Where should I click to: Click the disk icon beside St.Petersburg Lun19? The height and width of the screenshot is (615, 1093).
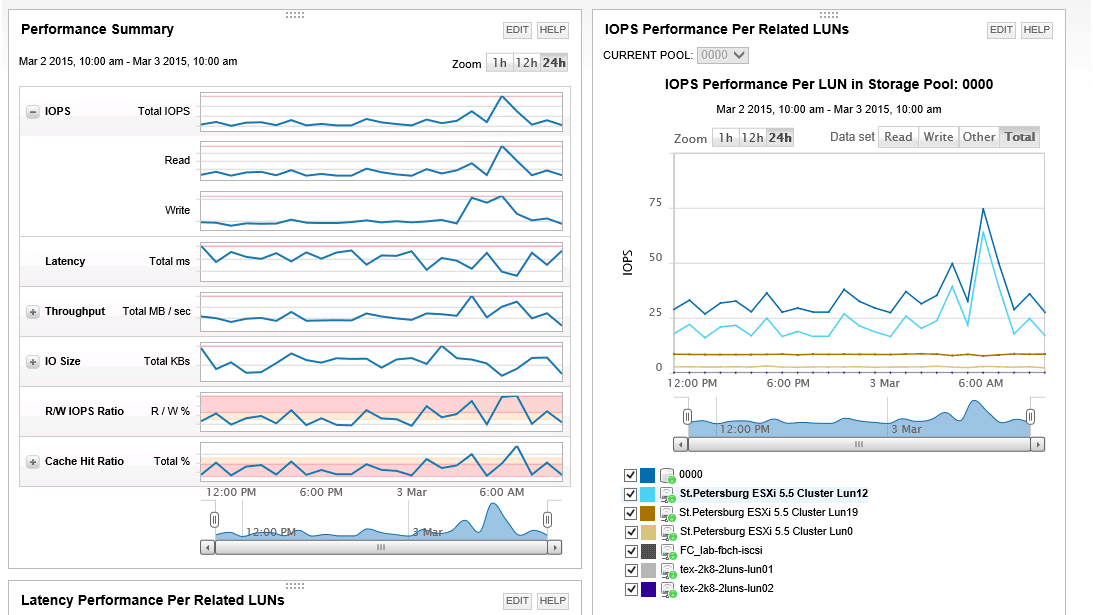[668, 512]
